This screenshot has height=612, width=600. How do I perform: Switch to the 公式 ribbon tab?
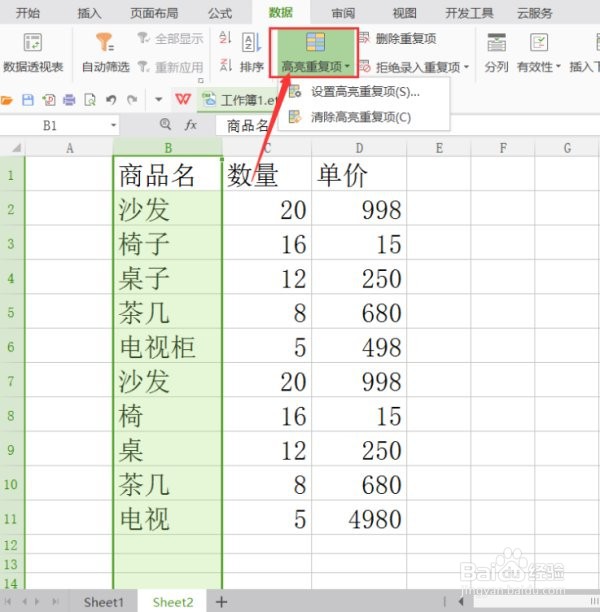pos(220,13)
